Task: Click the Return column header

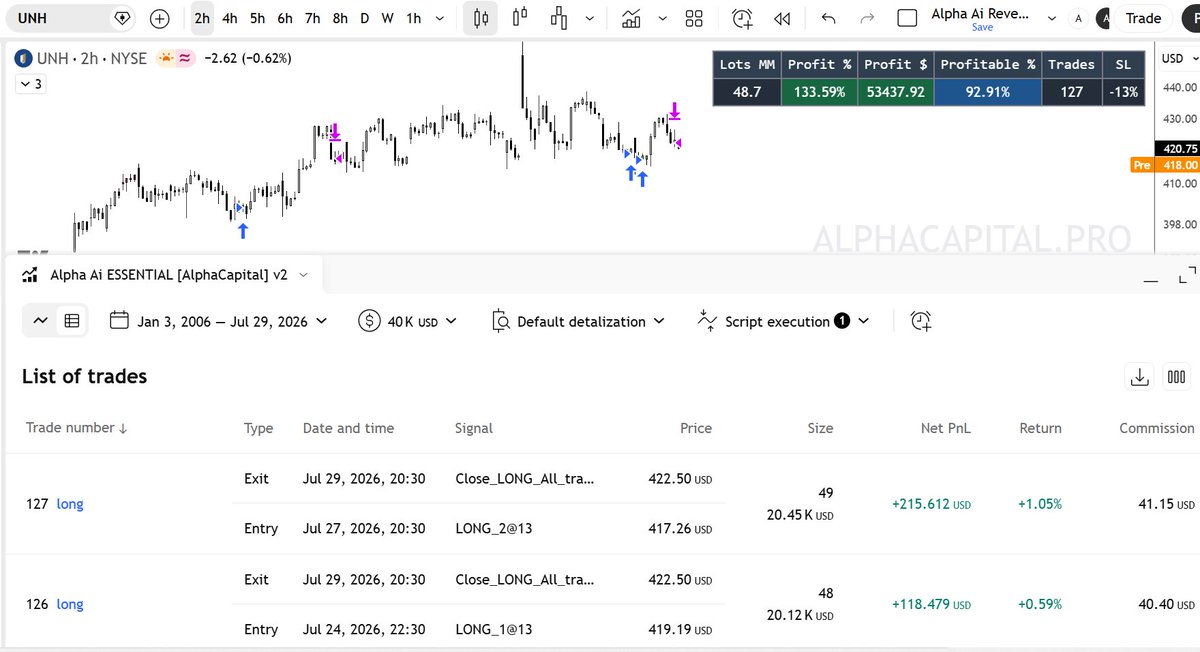Action: click(x=1040, y=428)
